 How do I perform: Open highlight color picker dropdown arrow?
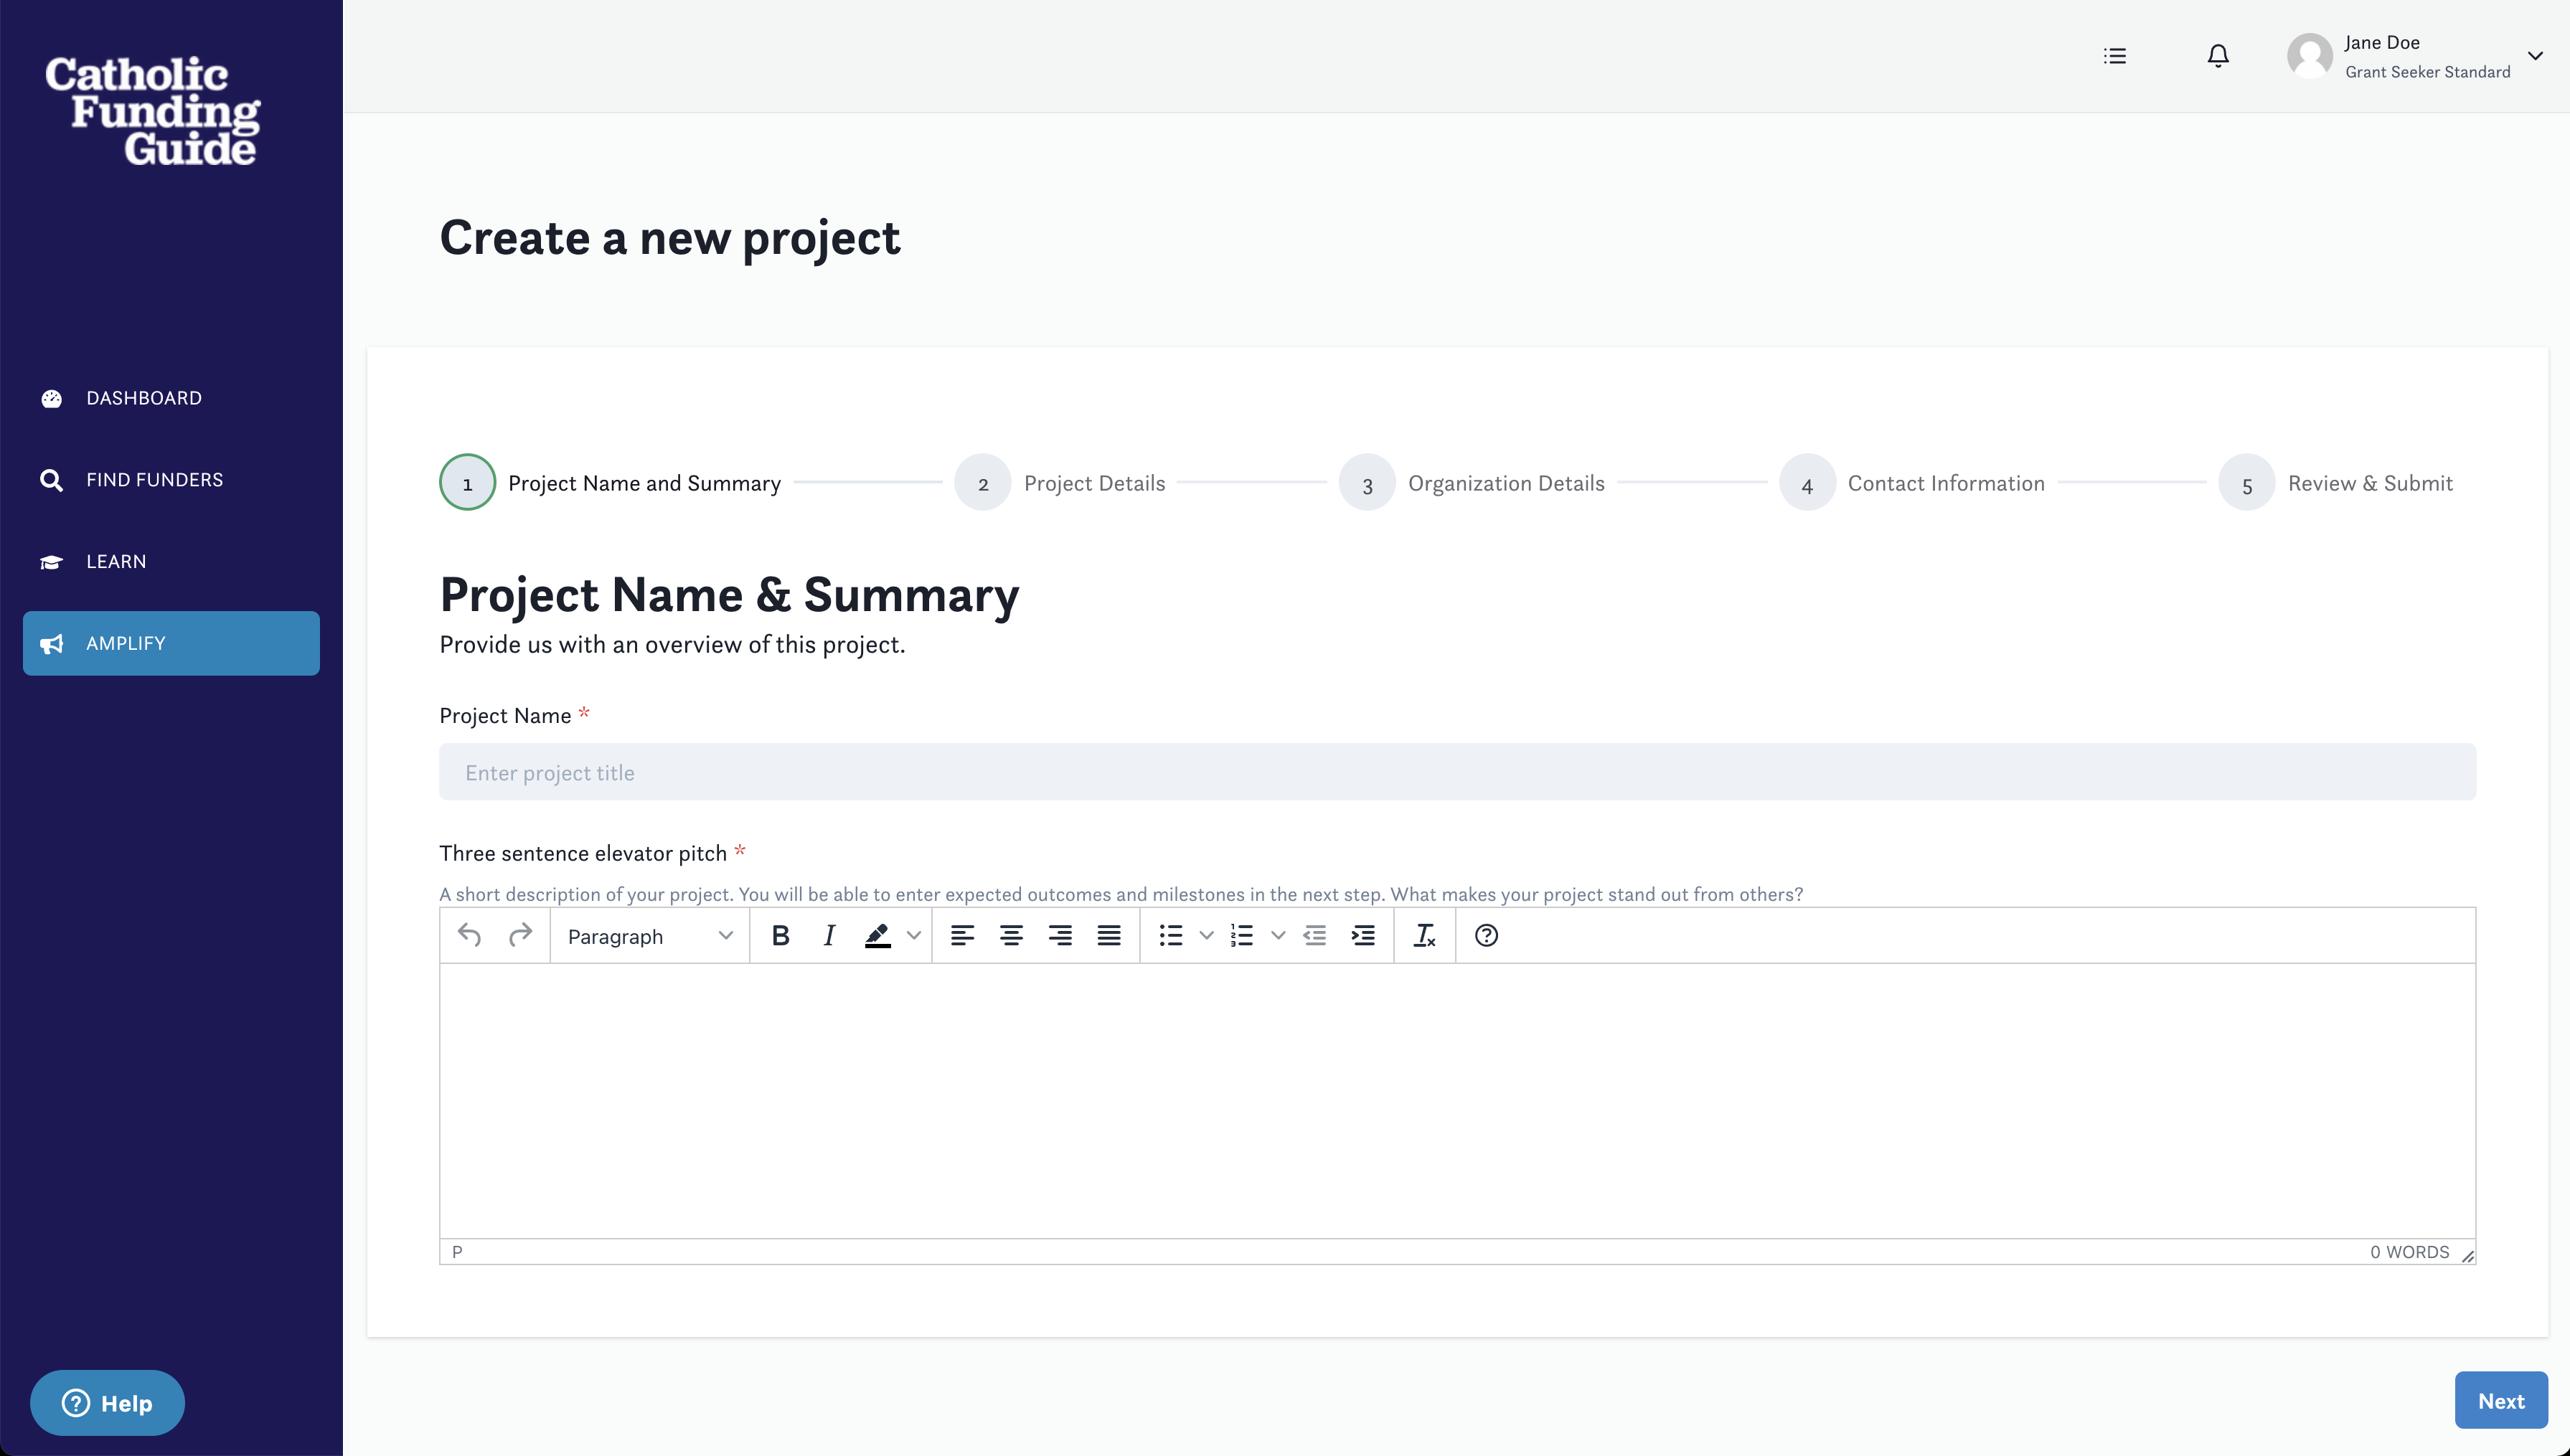coord(913,935)
